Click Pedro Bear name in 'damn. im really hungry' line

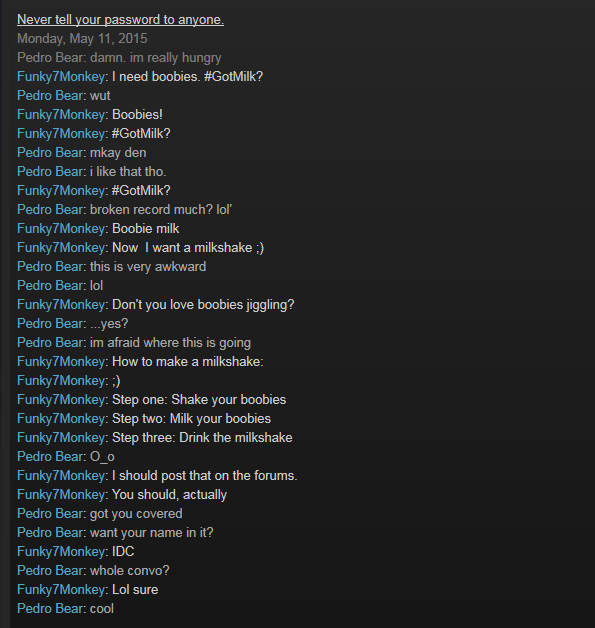click(50, 58)
